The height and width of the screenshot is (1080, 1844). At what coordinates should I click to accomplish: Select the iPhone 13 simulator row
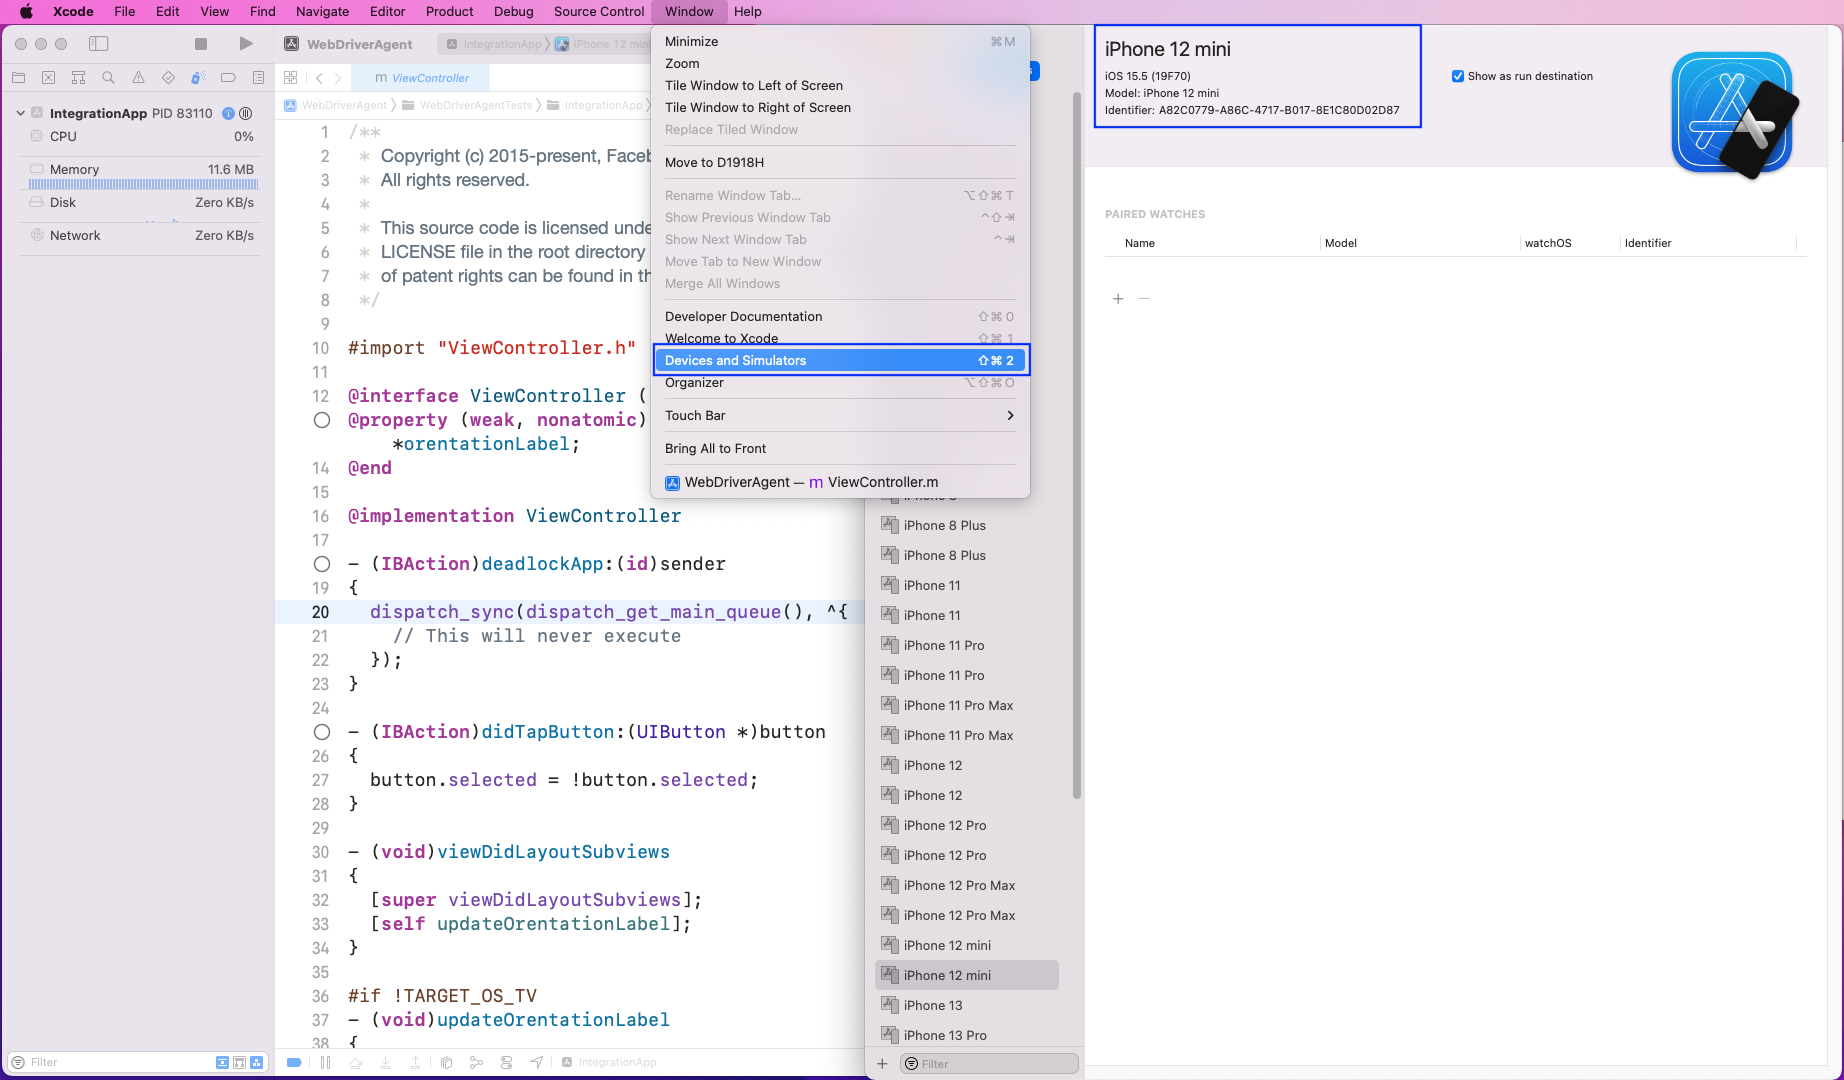[967, 1006]
